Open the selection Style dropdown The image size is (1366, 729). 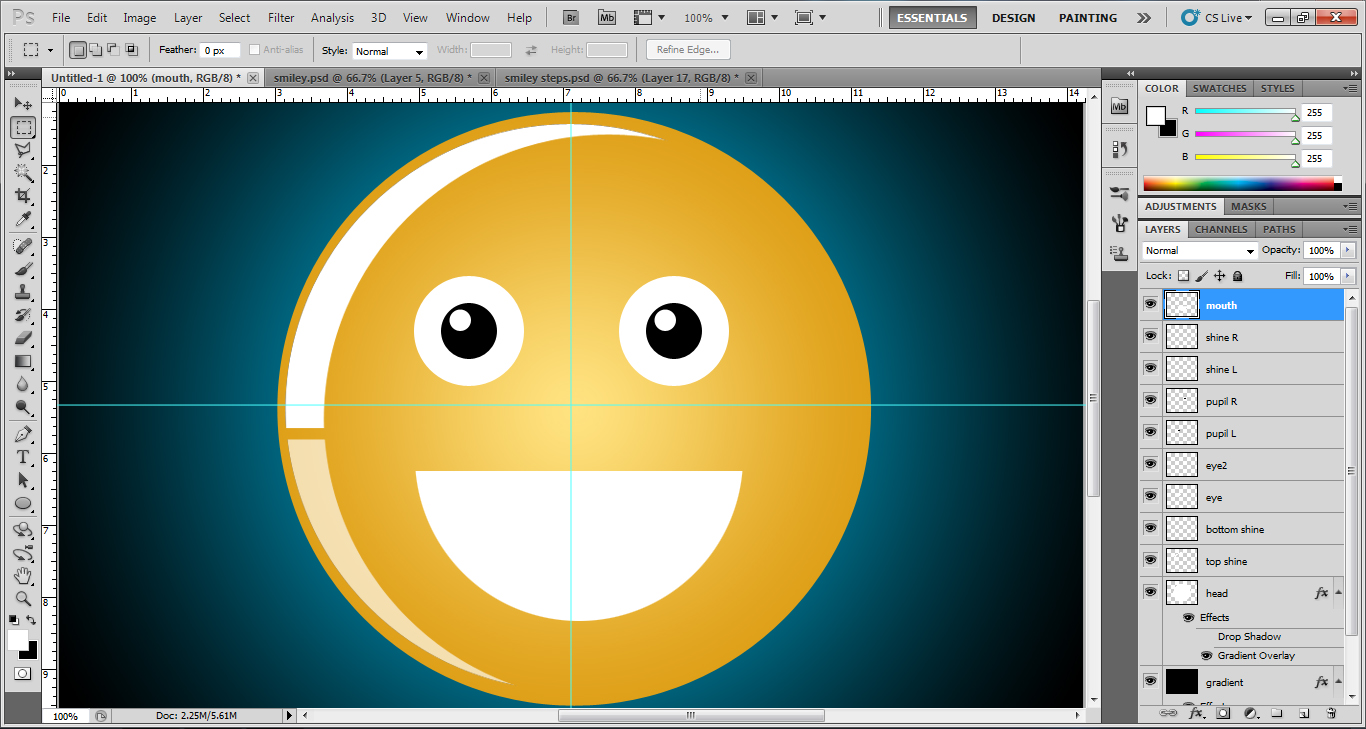(389, 50)
